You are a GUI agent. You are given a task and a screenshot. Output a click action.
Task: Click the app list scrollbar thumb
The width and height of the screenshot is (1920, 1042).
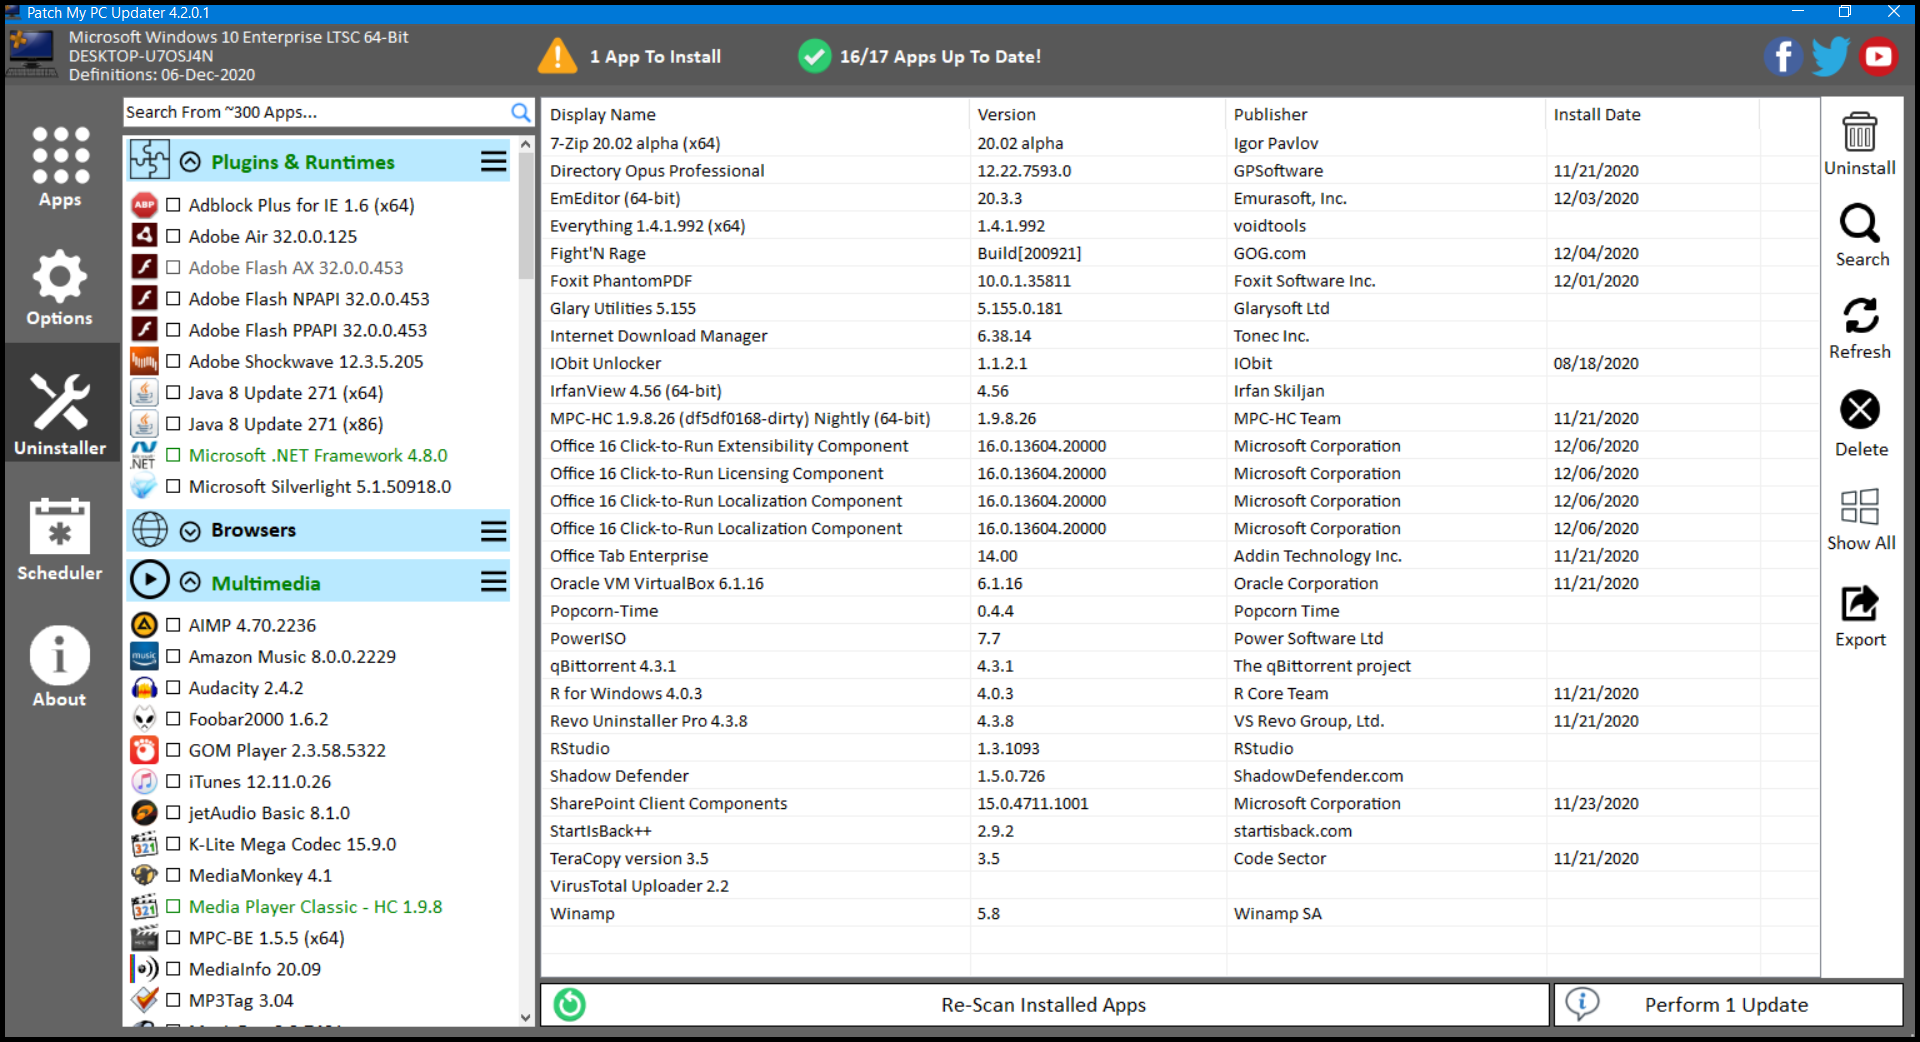pyautogui.click(x=526, y=215)
